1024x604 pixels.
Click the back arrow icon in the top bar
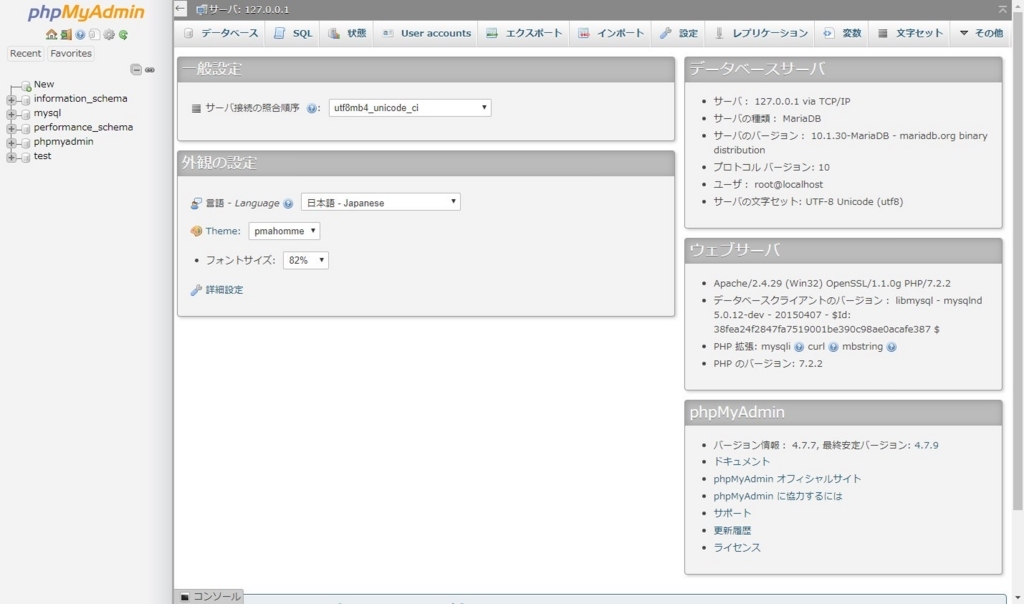tap(180, 8)
